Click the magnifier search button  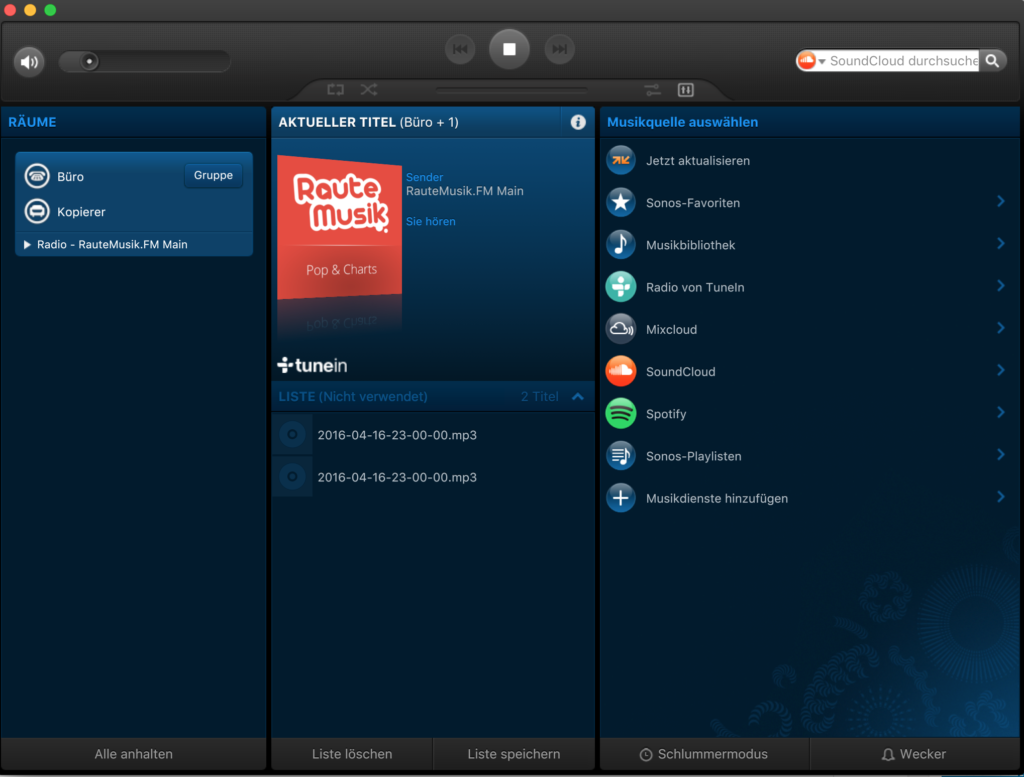[x=992, y=61]
